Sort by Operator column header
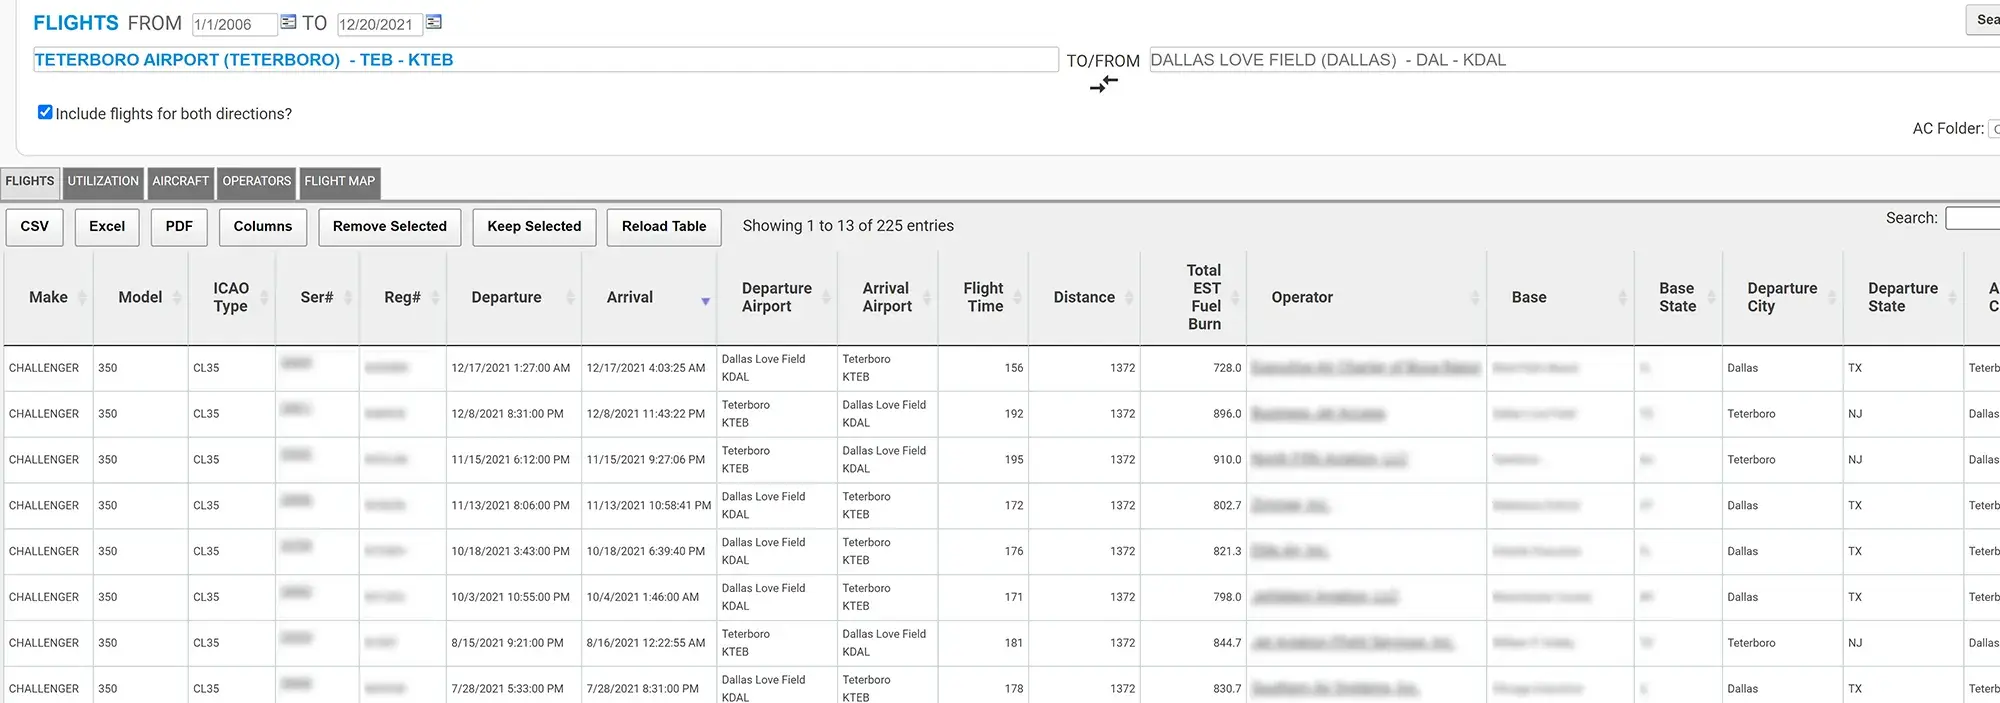 point(1301,297)
